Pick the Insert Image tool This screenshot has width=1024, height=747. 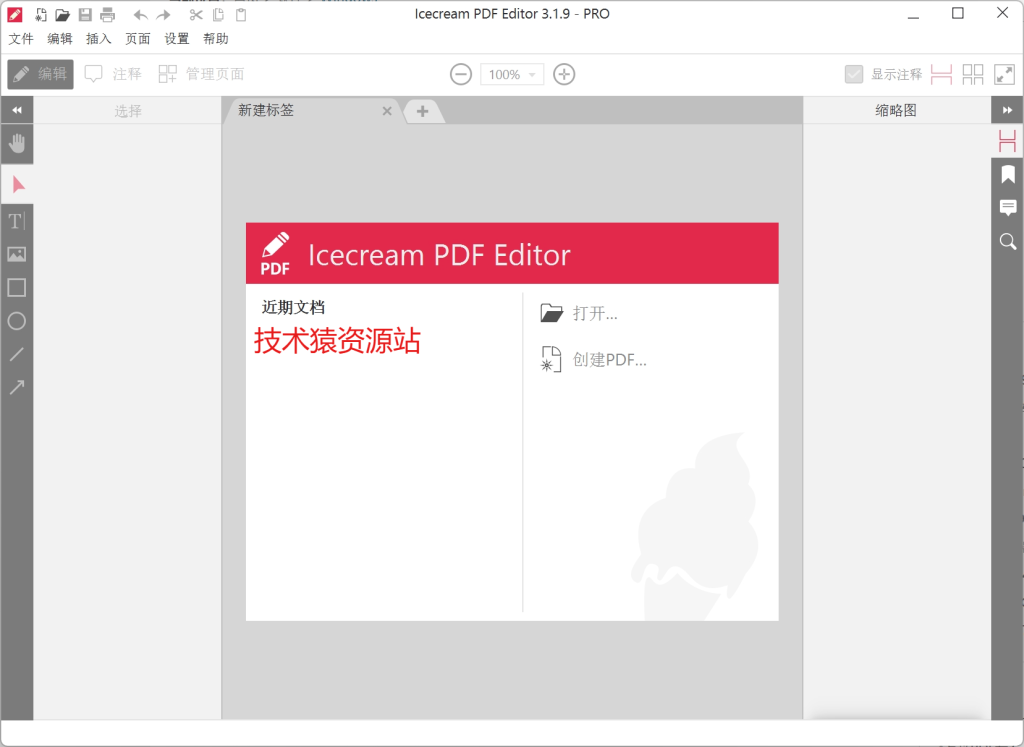coord(17,254)
